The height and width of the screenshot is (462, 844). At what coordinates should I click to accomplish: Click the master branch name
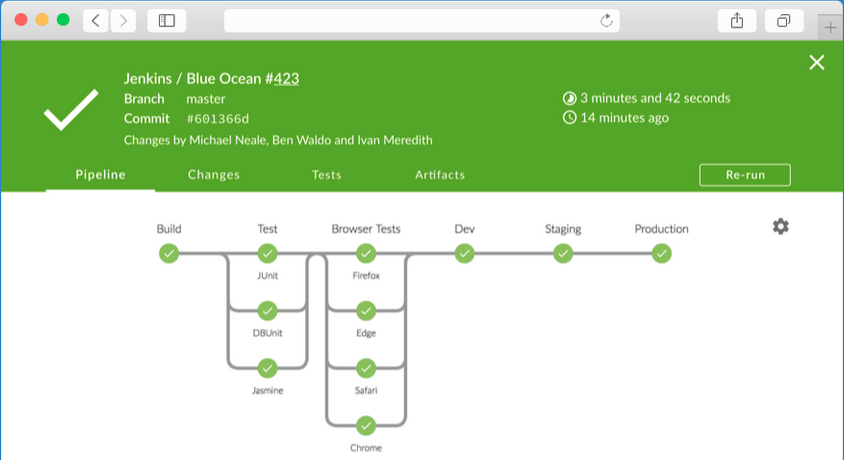(x=206, y=99)
